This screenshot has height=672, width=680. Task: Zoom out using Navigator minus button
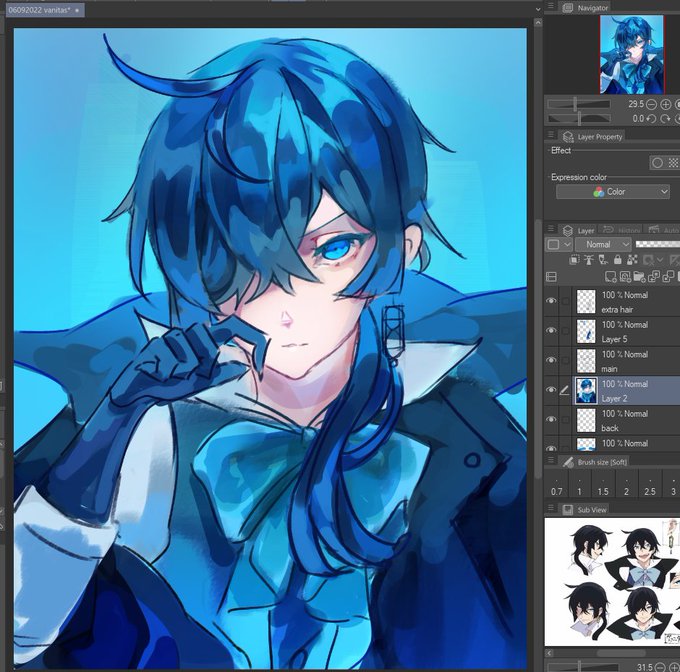(x=651, y=104)
